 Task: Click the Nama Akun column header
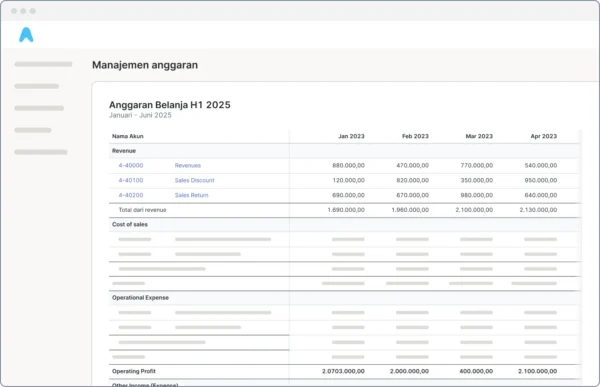[x=127, y=136]
